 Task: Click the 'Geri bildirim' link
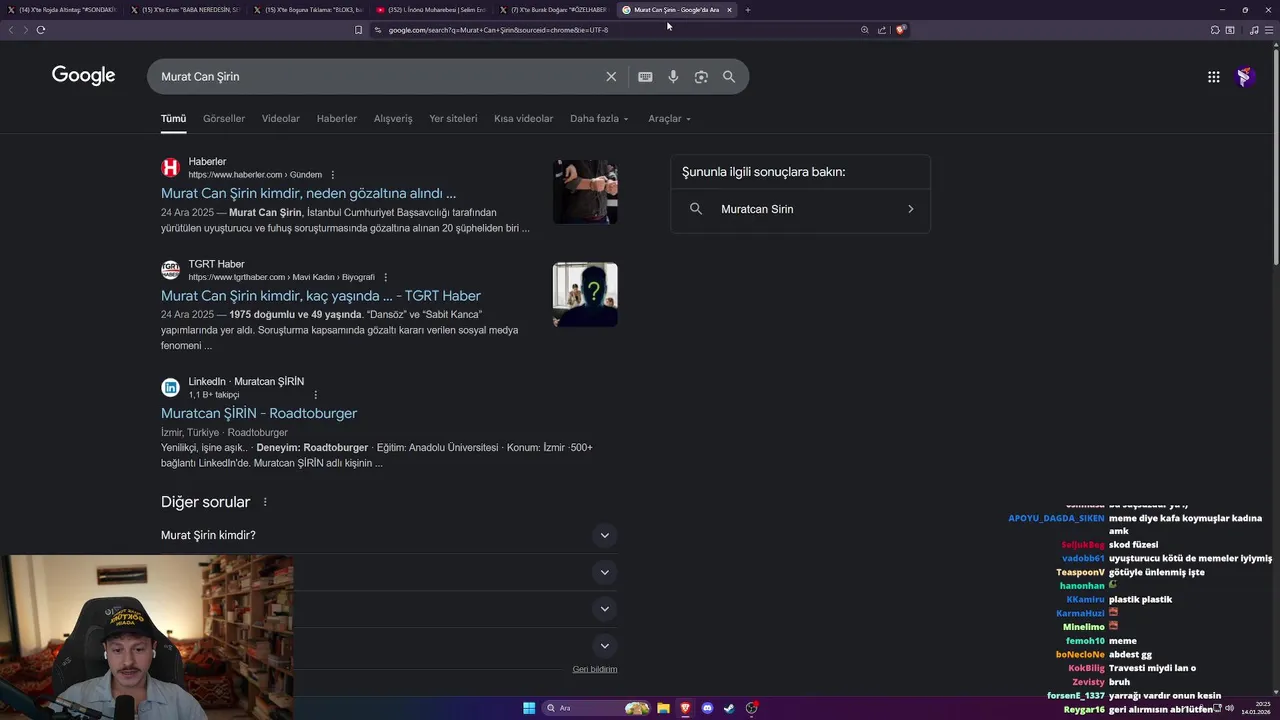[595, 669]
